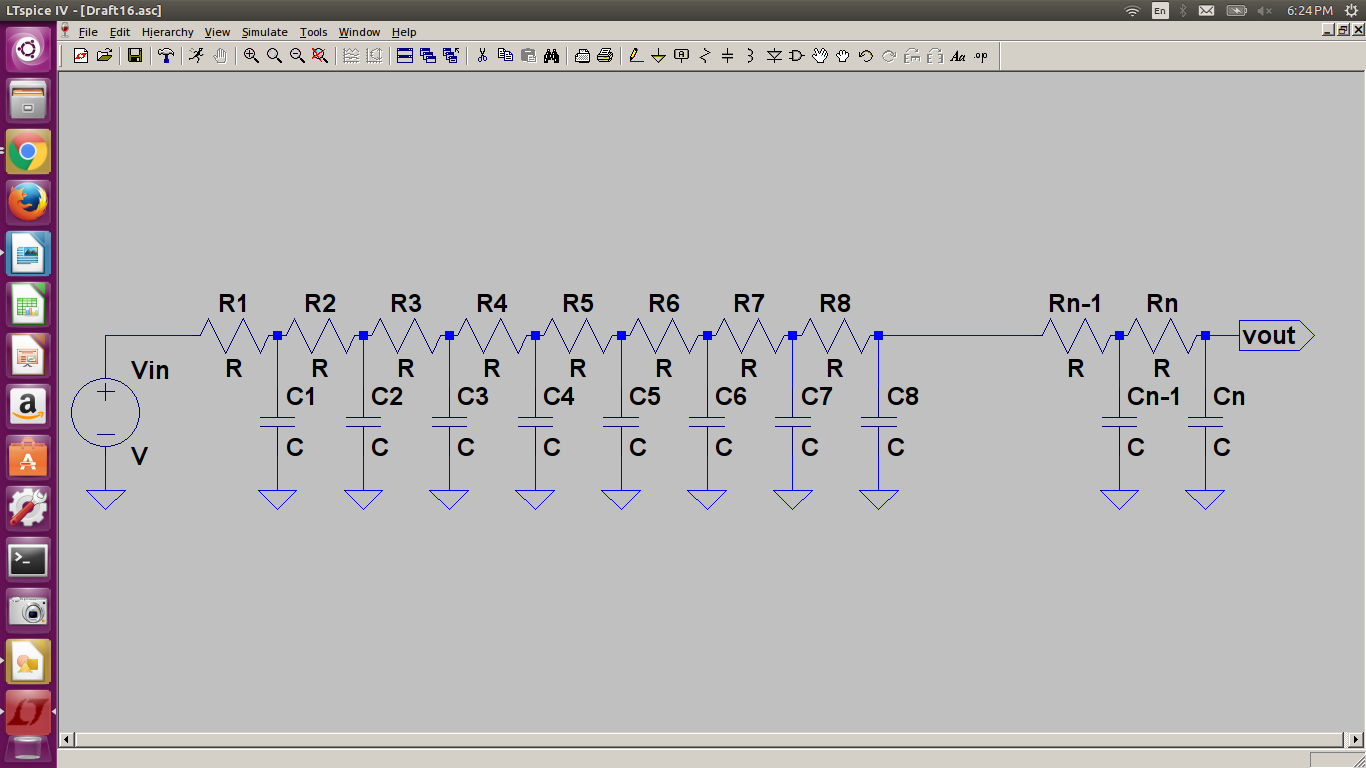Open the Component selection dialog
This screenshot has width=1366, height=768.
pyautogui.click(x=795, y=56)
